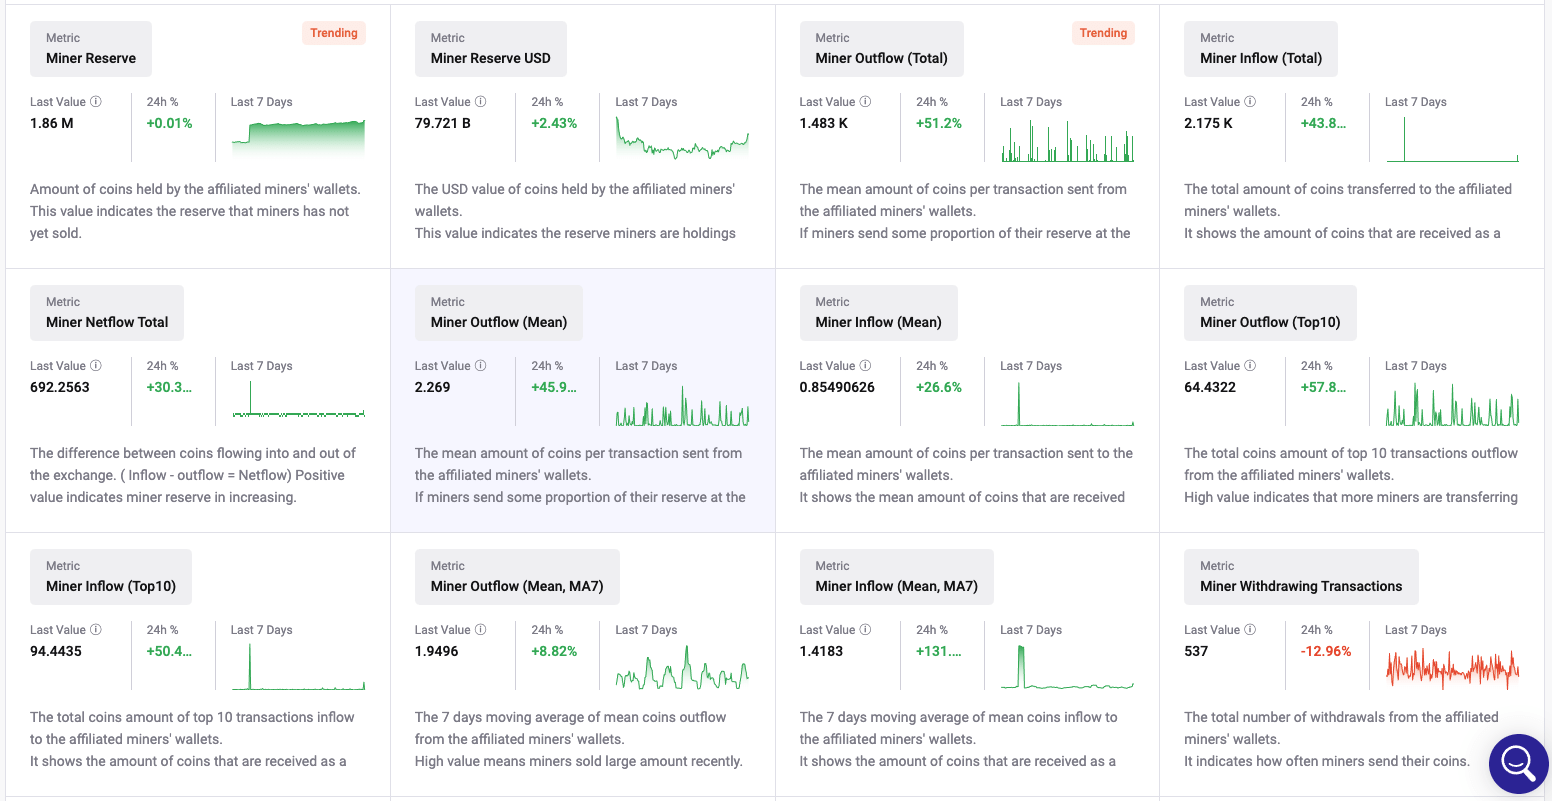Image resolution: width=1552 pixels, height=801 pixels.
Task: Click info icon beside Miner Reserve Last Value
Action: pyautogui.click(x=96, y=102)
